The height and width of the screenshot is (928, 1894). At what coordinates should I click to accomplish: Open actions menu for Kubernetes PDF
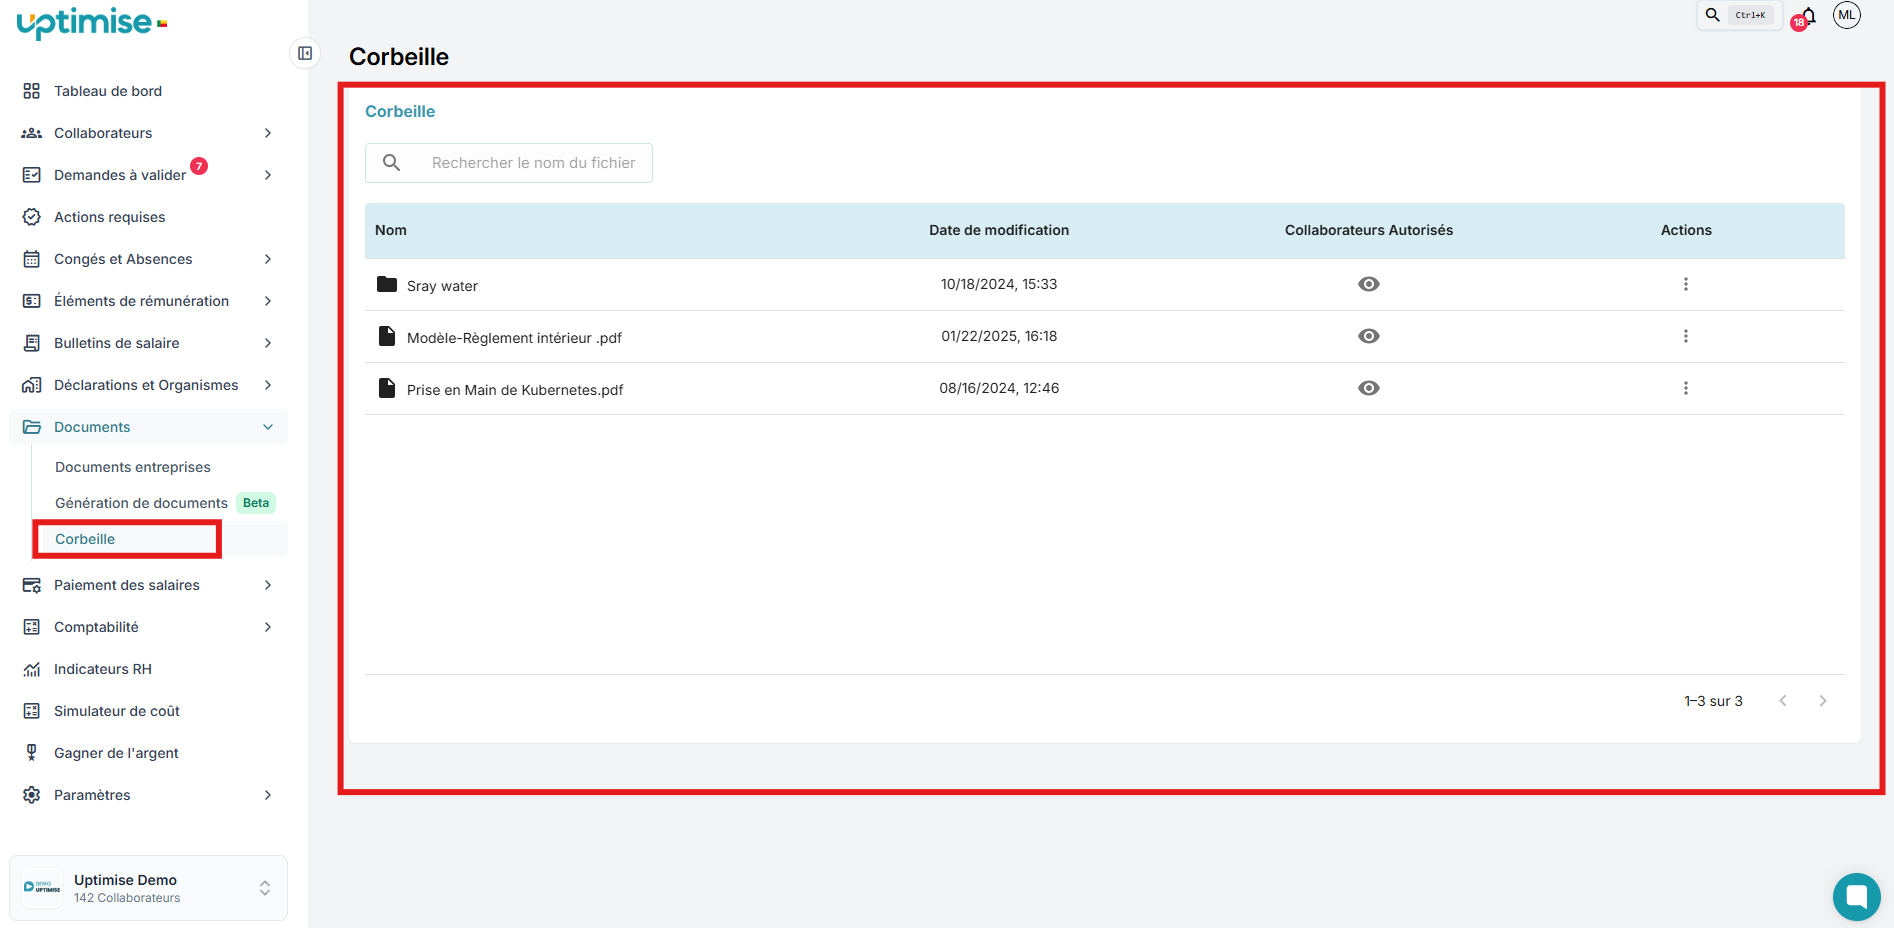(x=1686, y=388)
